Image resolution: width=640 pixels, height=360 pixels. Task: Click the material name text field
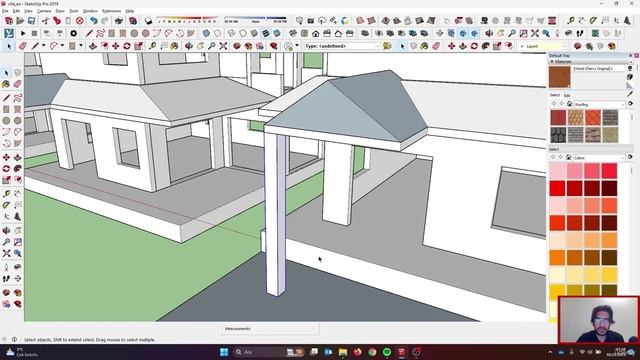click(599, 69)
